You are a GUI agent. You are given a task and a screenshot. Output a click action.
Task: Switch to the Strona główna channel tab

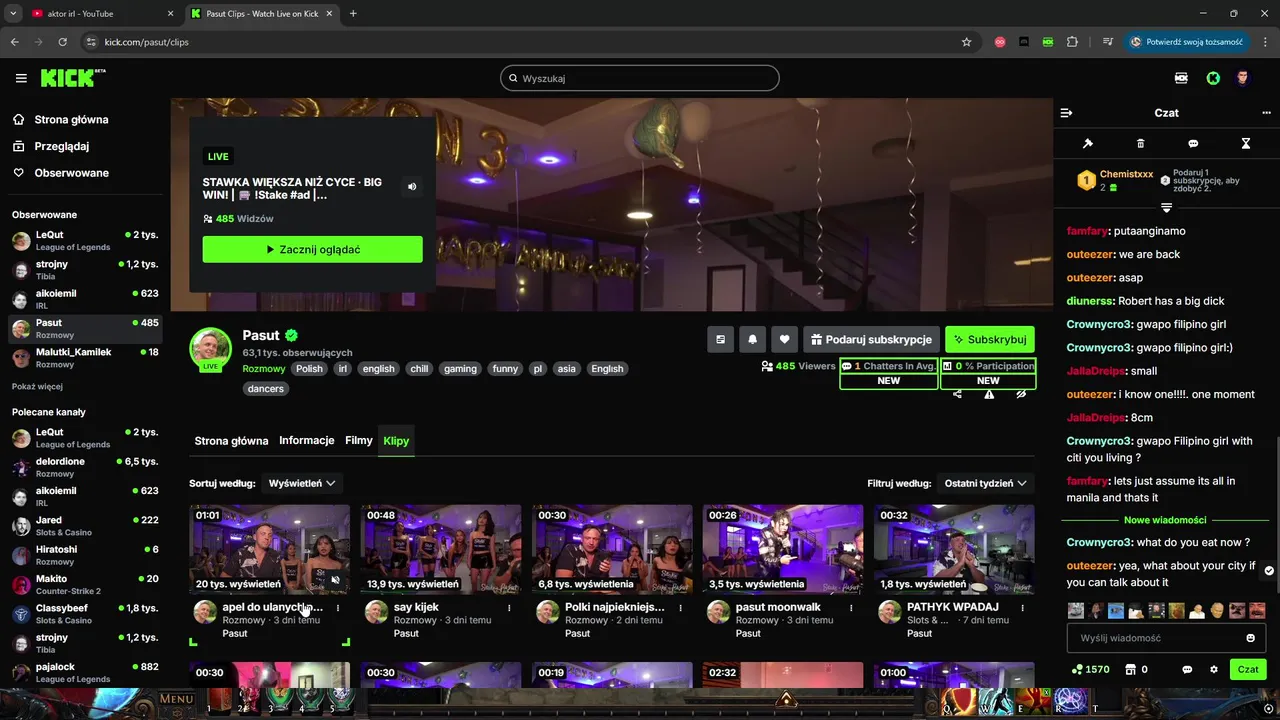coord(231,441)
